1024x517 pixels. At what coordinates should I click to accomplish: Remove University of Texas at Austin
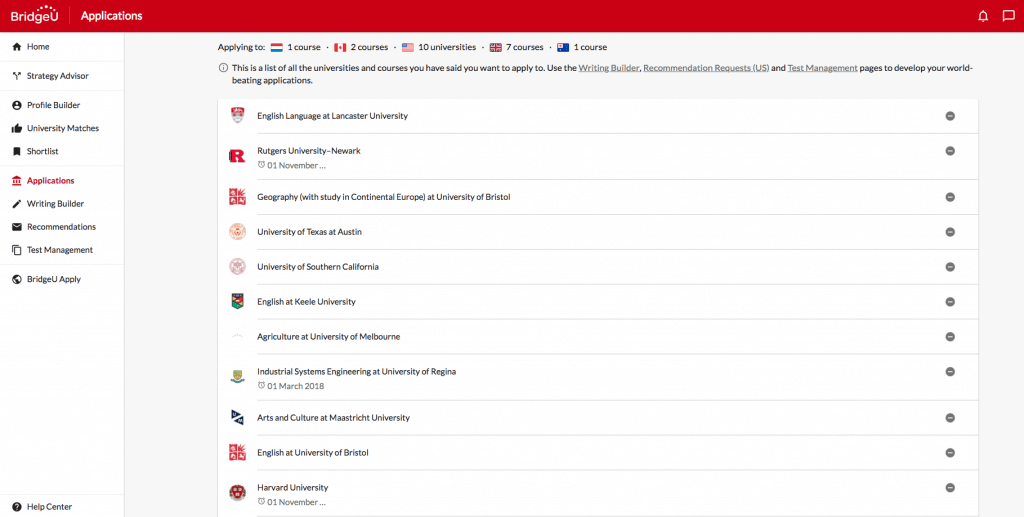pos(950,232)
